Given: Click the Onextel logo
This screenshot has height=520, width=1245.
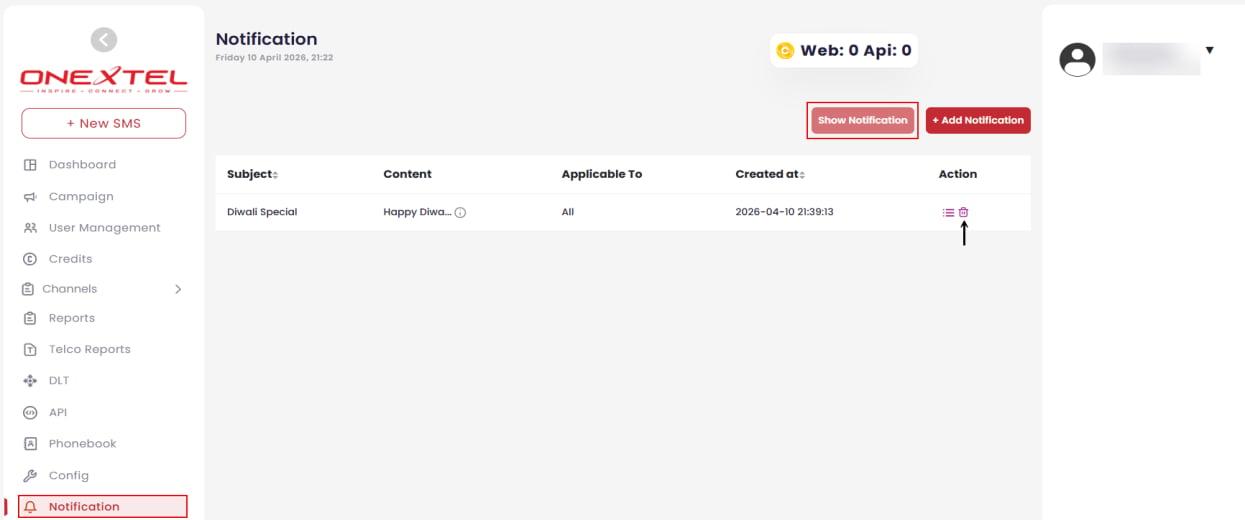Looking at the screenshot, I should (x=104, y=80).
